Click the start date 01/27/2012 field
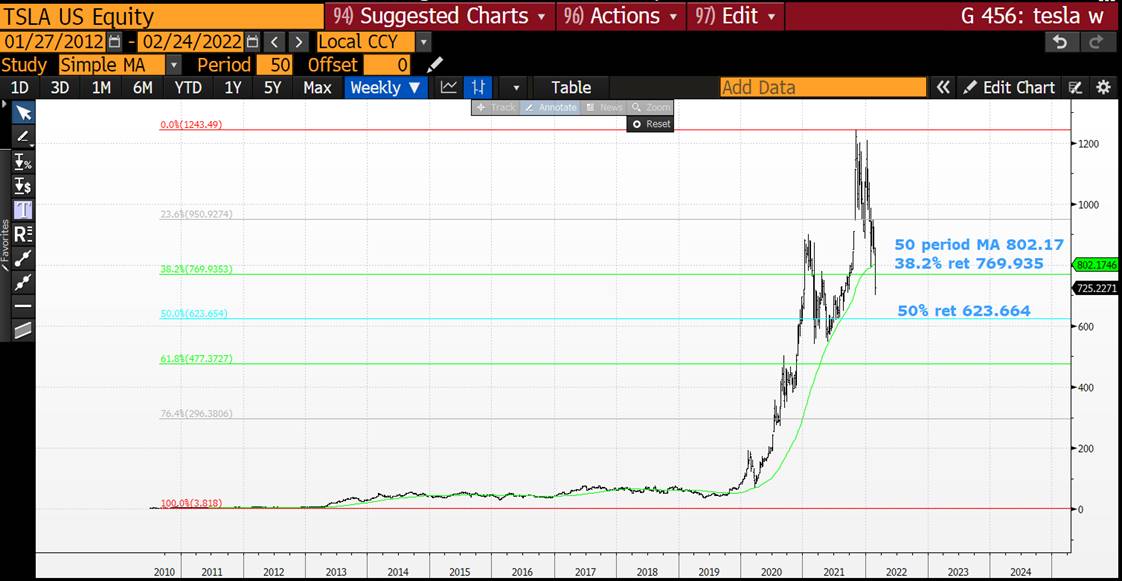This screenshot has width=1122, height=581. pyautogui.click(x=54, y=42)
